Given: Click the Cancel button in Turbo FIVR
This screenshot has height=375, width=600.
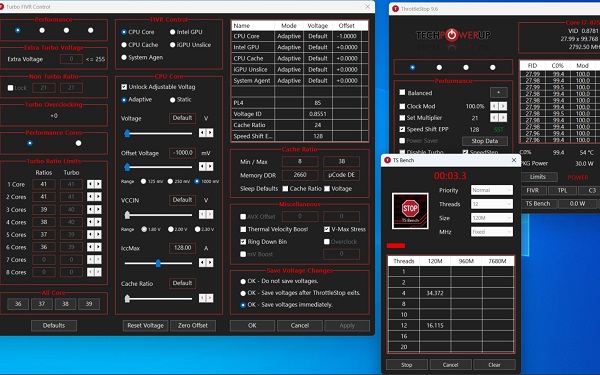Looking at the screenshot, I should [x=300, y=326].
